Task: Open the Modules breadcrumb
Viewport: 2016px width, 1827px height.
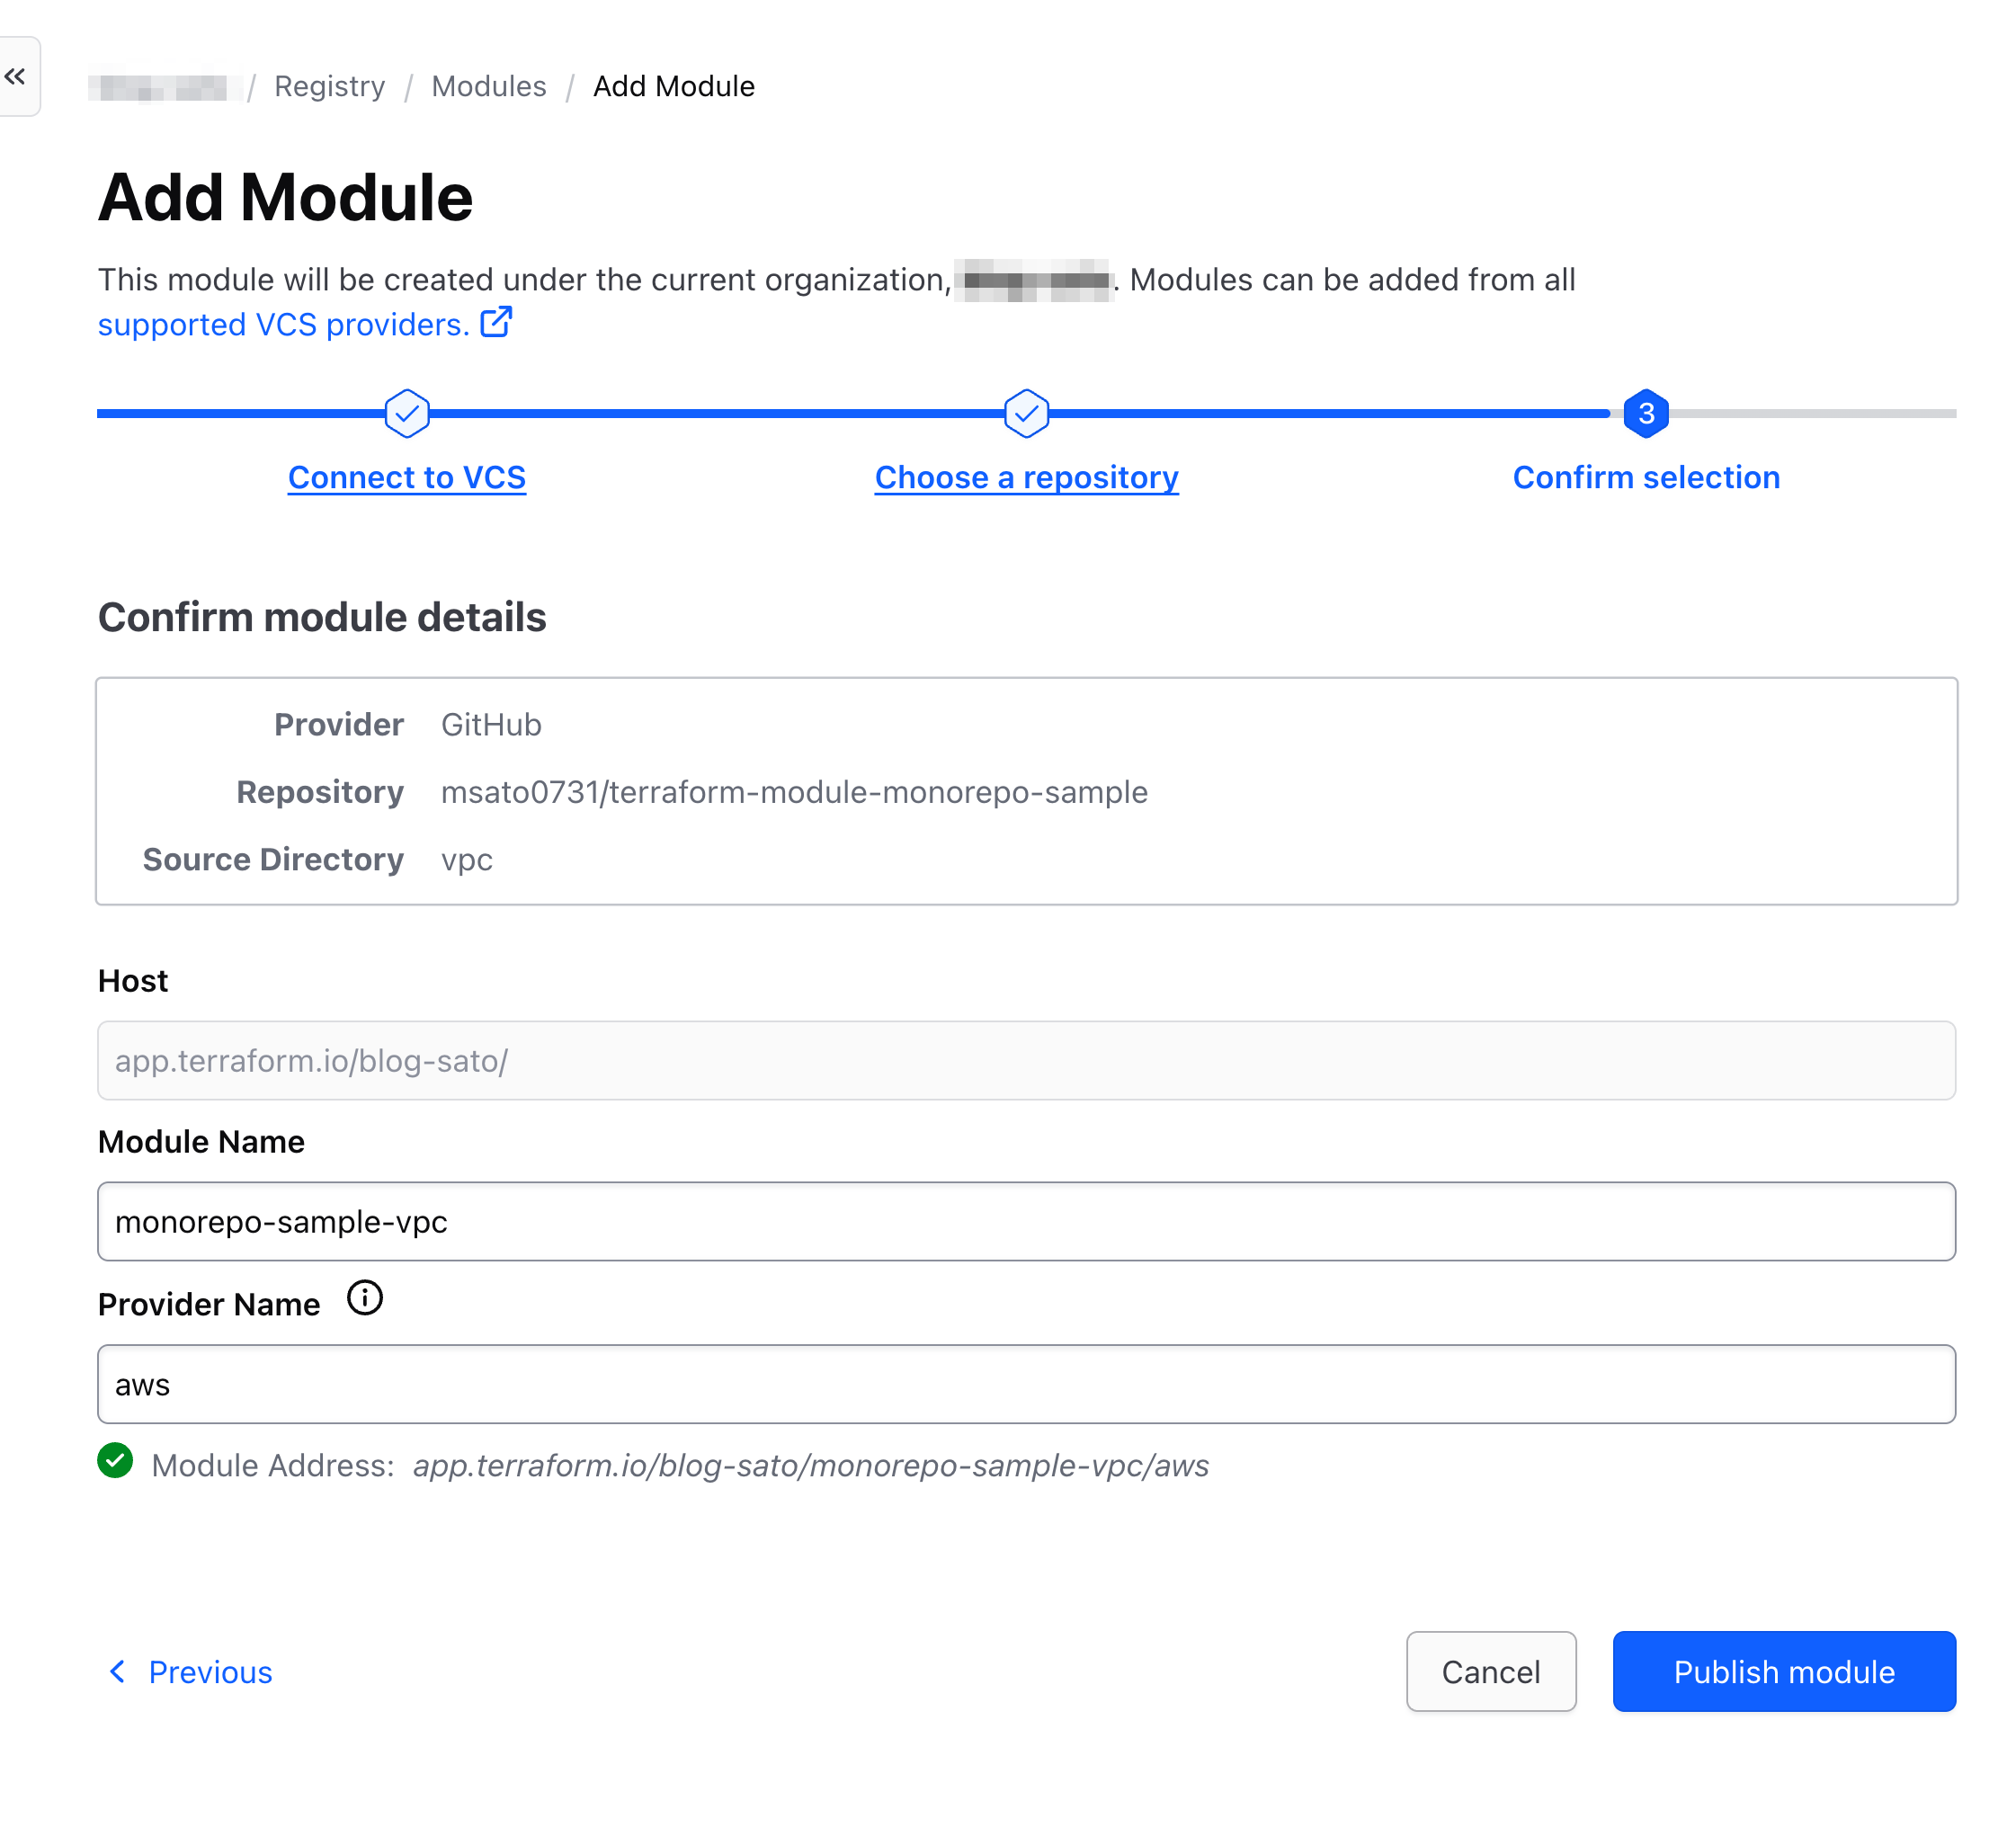Action: pos(489,86)
